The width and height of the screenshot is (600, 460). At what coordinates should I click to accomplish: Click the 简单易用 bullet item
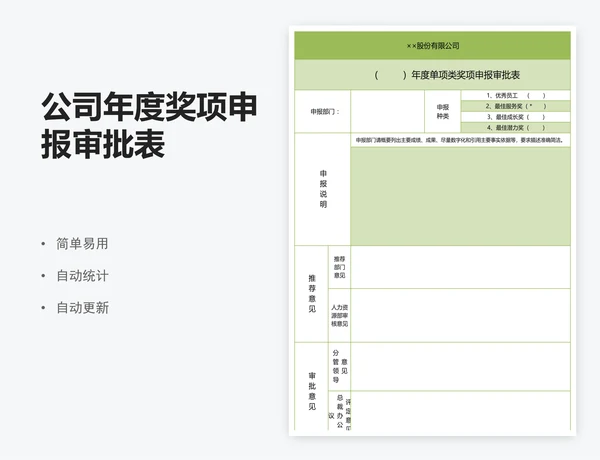82,243
